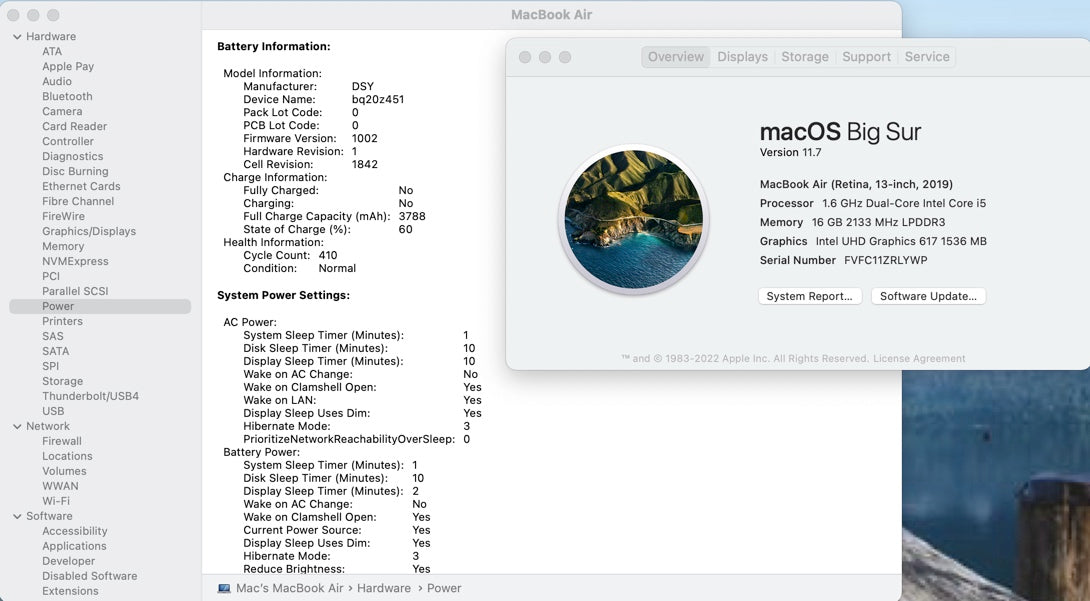Collapse the Software section in sidebar
The width and height of the screenshot is (1090, 601).
17,516
